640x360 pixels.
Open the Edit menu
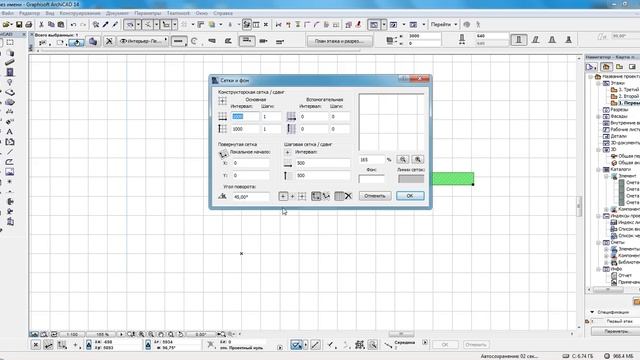point(29,13)
